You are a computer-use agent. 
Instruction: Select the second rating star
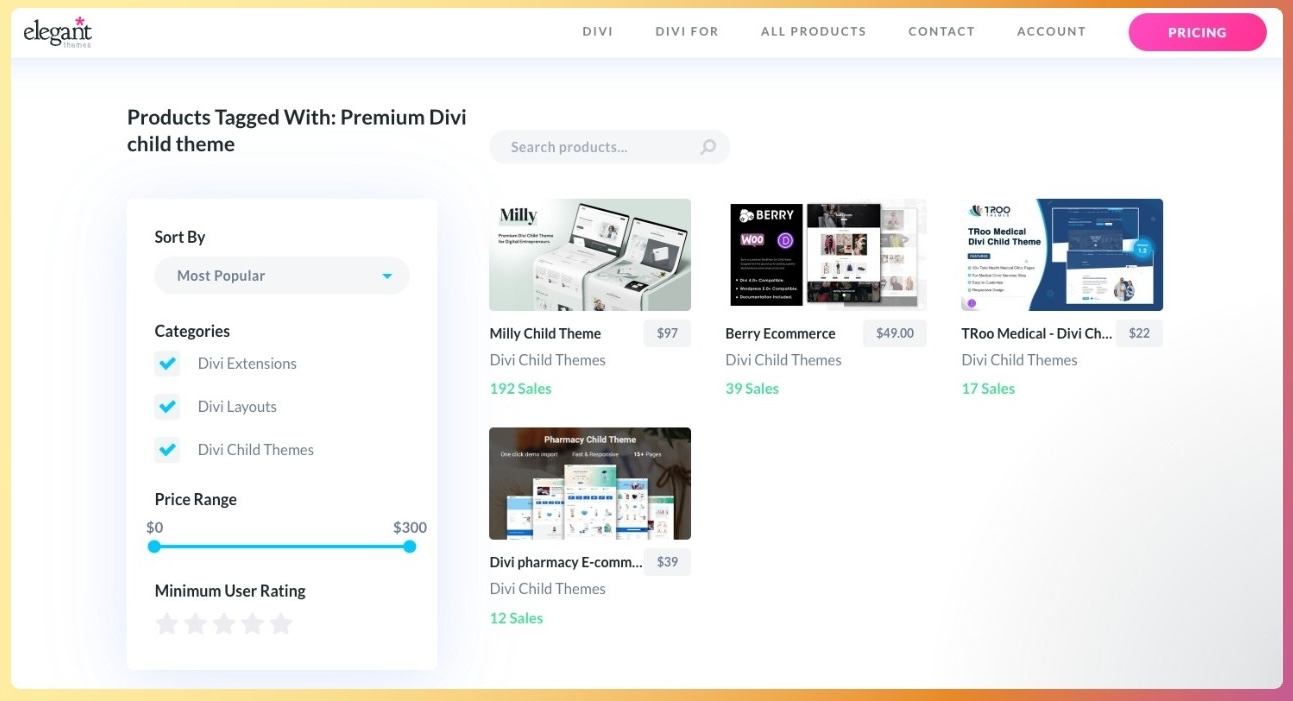pos(195,624)
